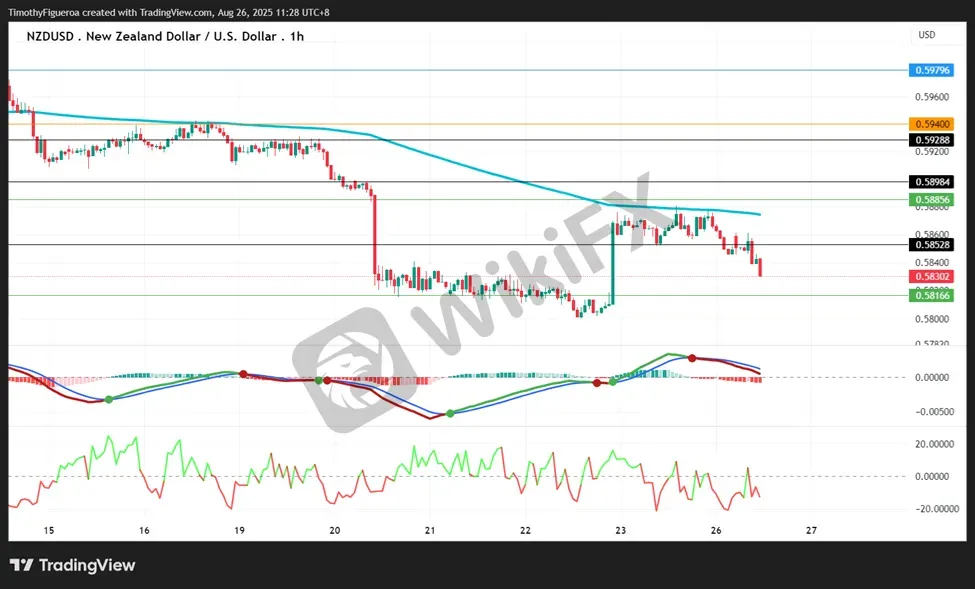Click the red MACD dot before 23

(597, 383)
